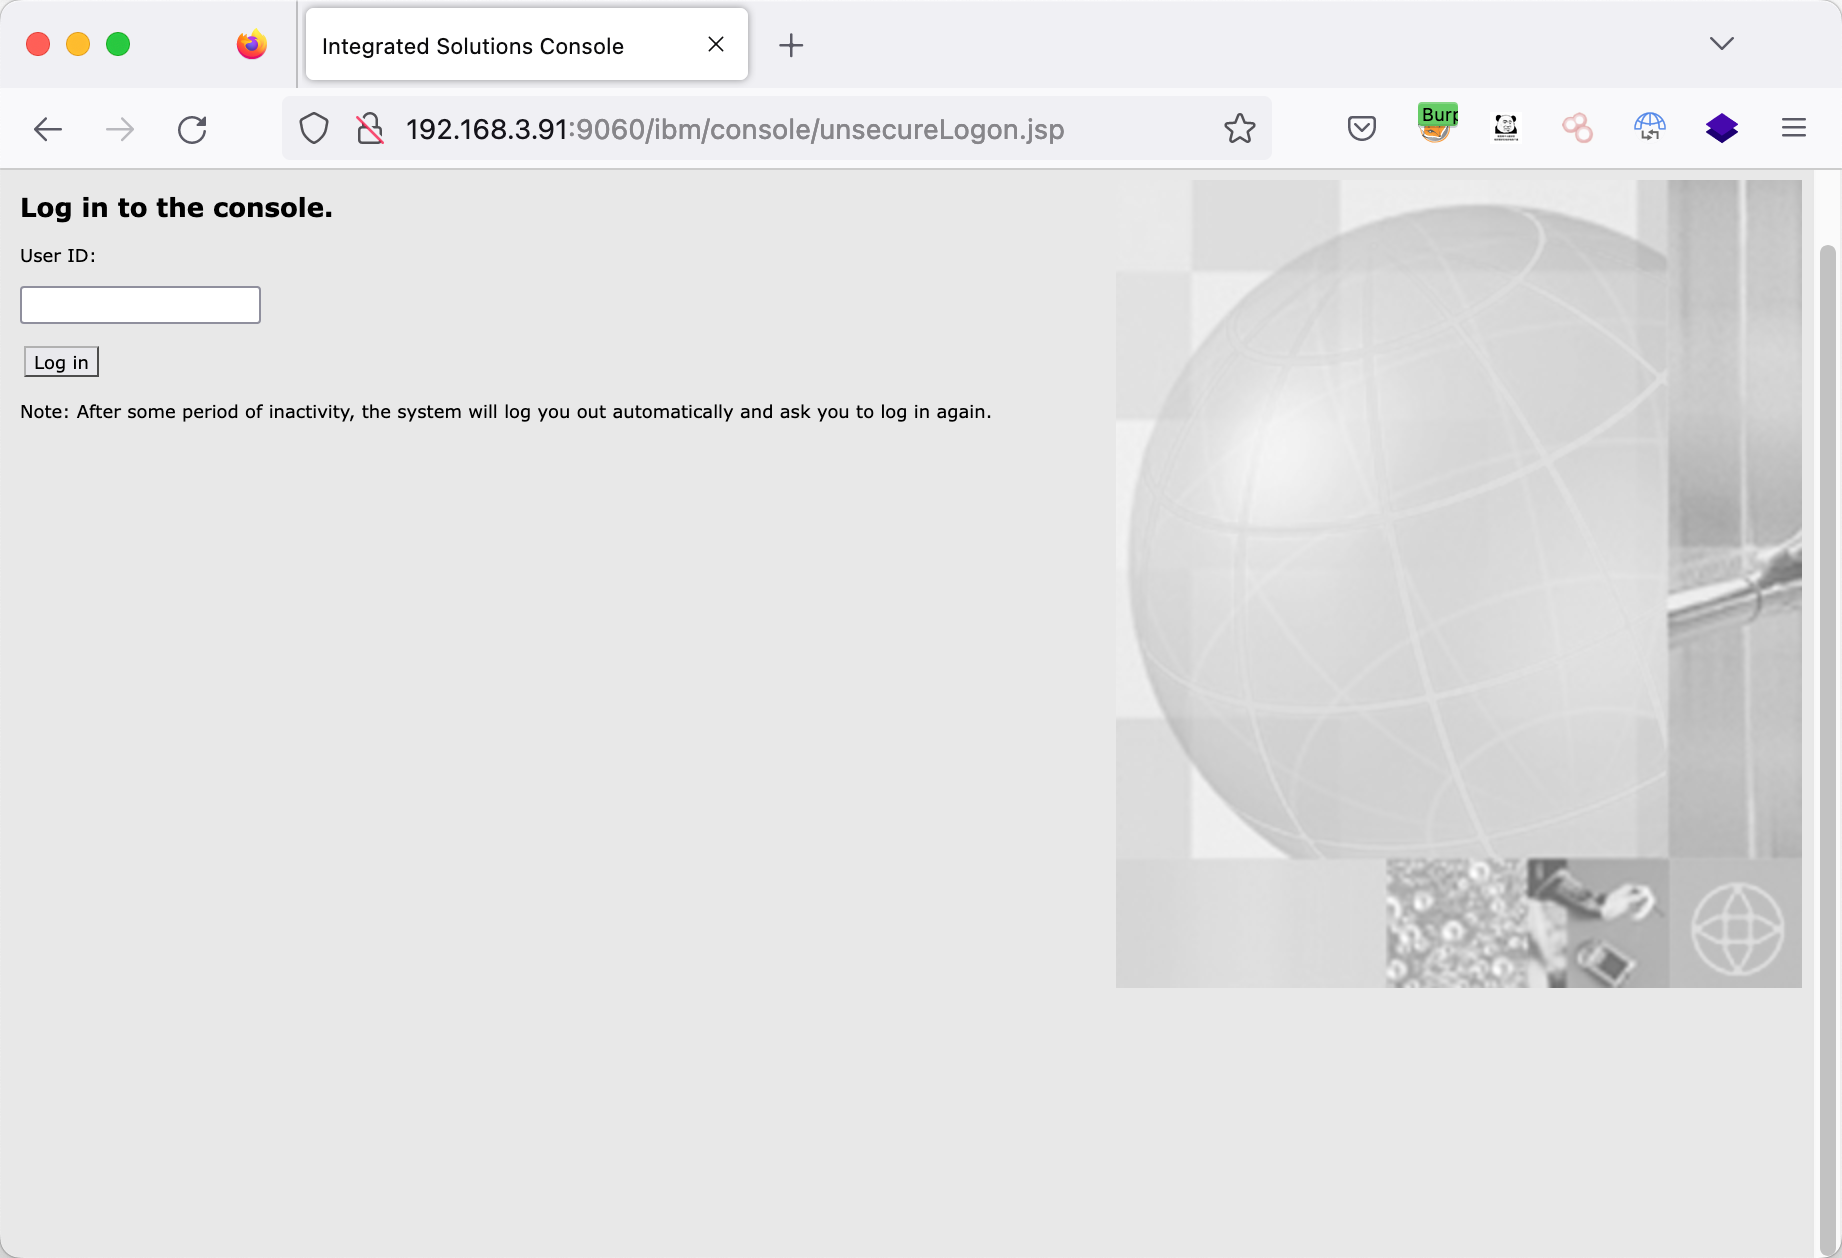
Task: Click the blue globe proxy switcher extension
Action: tap(1649, 128)
